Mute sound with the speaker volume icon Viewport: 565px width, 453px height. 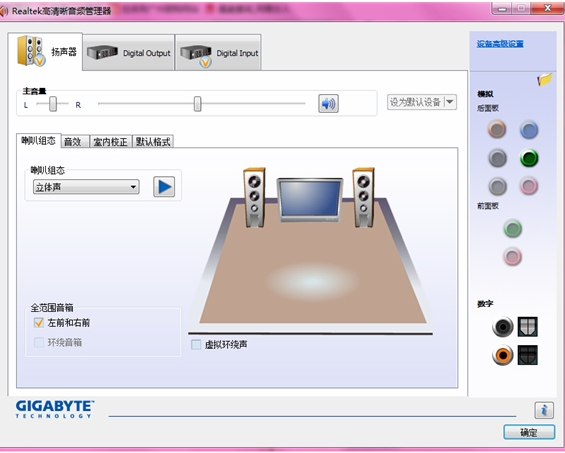(328, 103)
